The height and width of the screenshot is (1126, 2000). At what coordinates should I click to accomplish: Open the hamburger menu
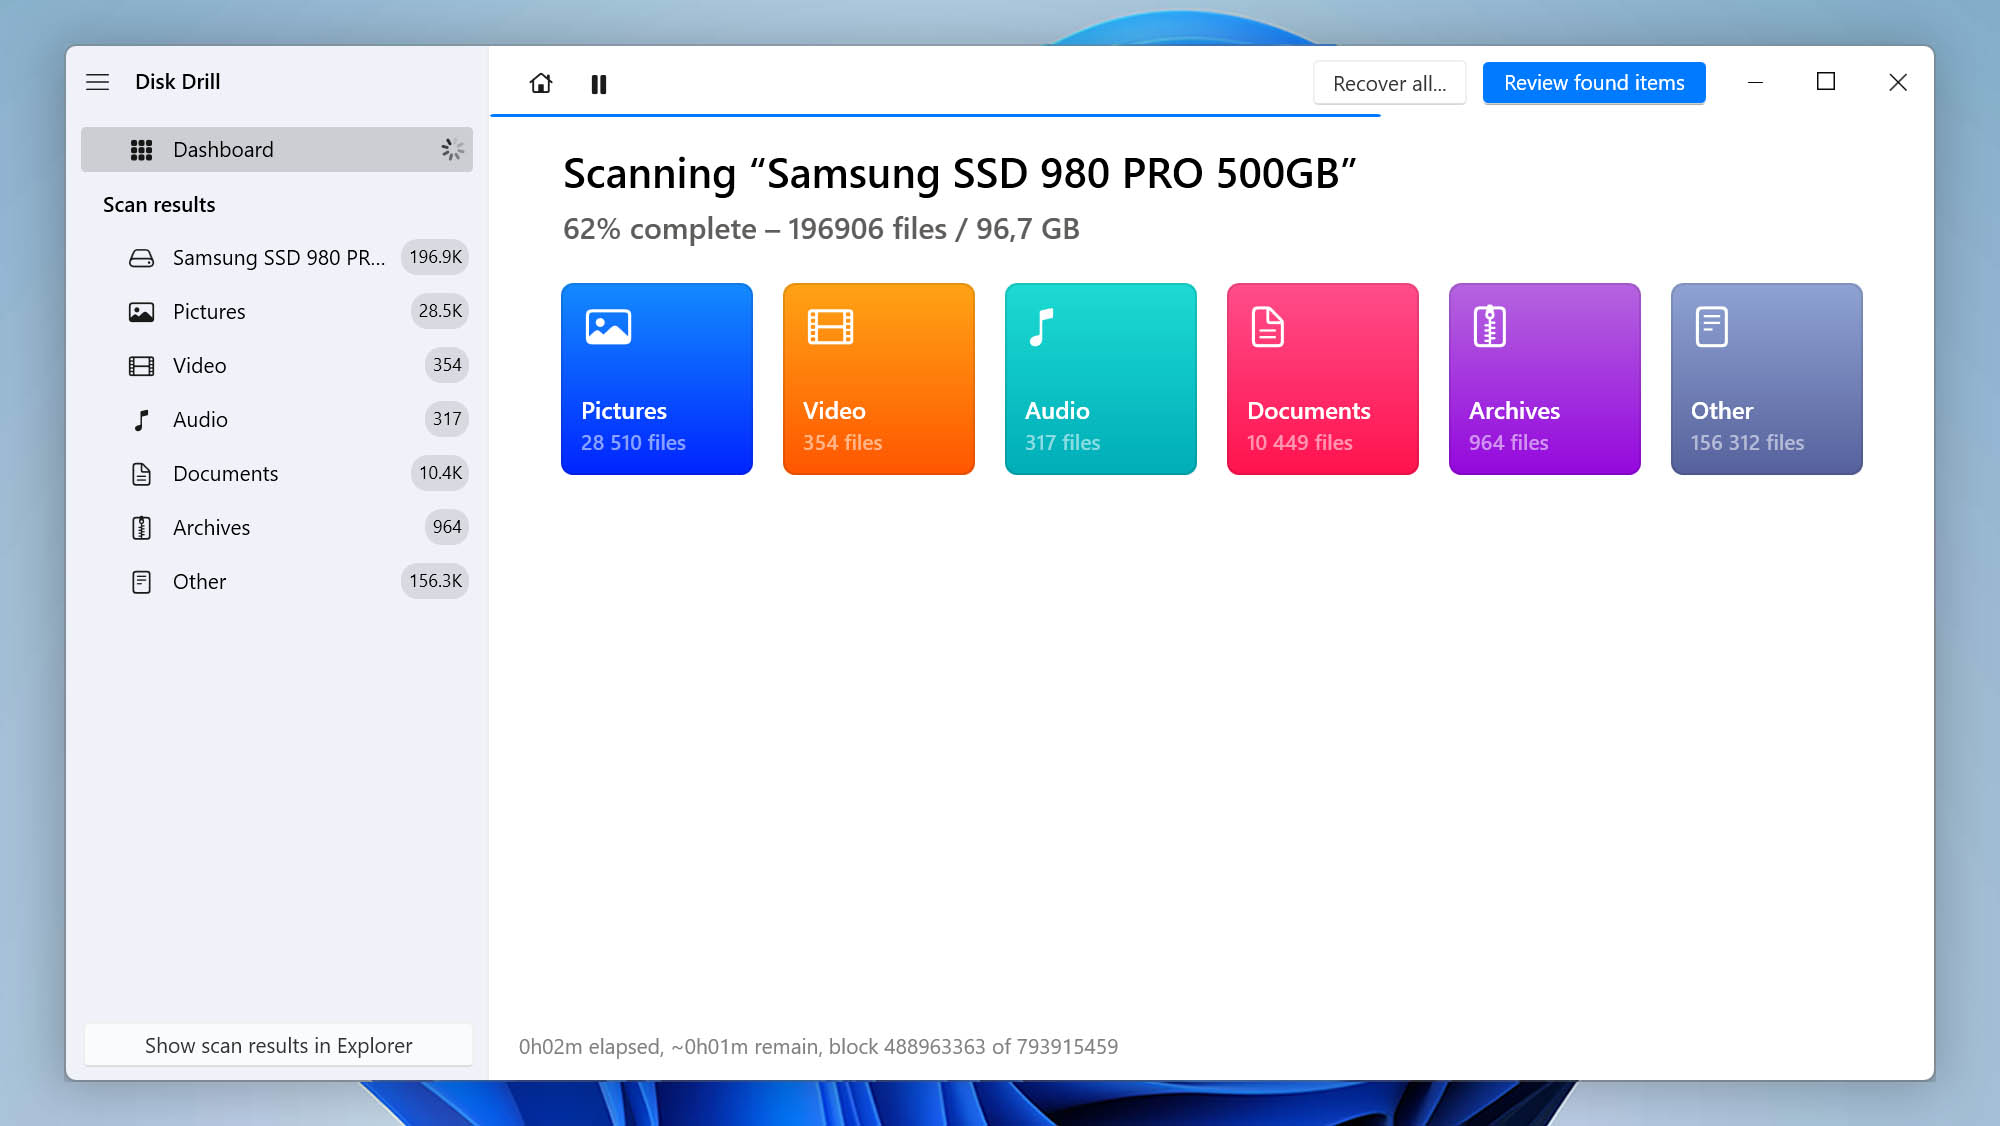click(x=97, y=82)
